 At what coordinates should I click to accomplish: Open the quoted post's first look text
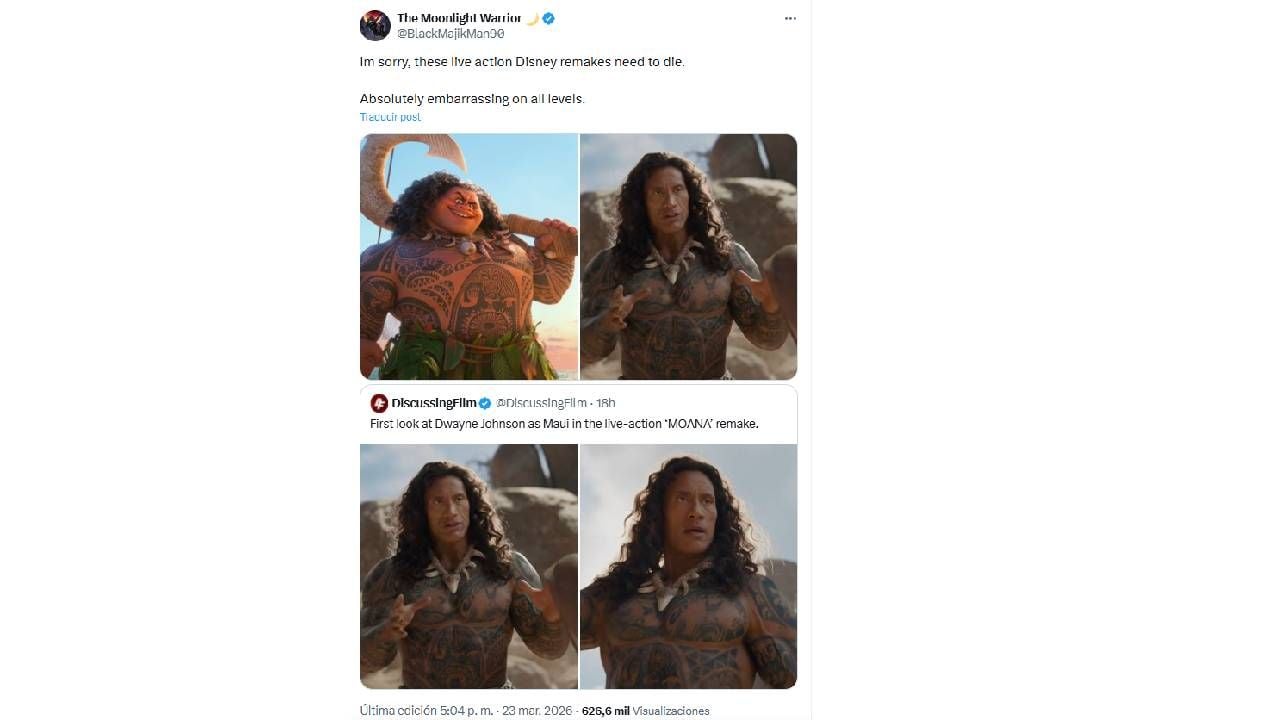click(565, 424)
